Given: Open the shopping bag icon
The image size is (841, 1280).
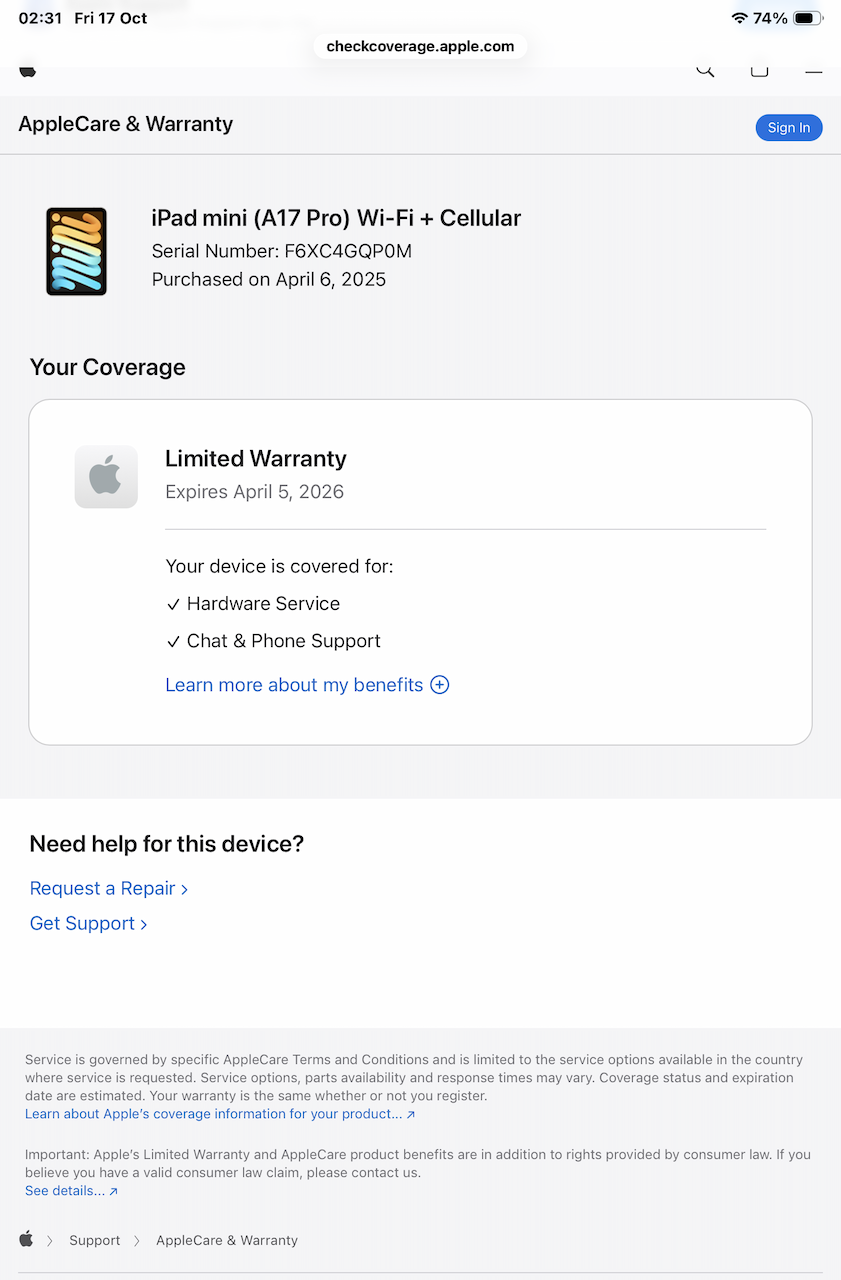Looking at the screenshot, I should (x=759, y=69).
